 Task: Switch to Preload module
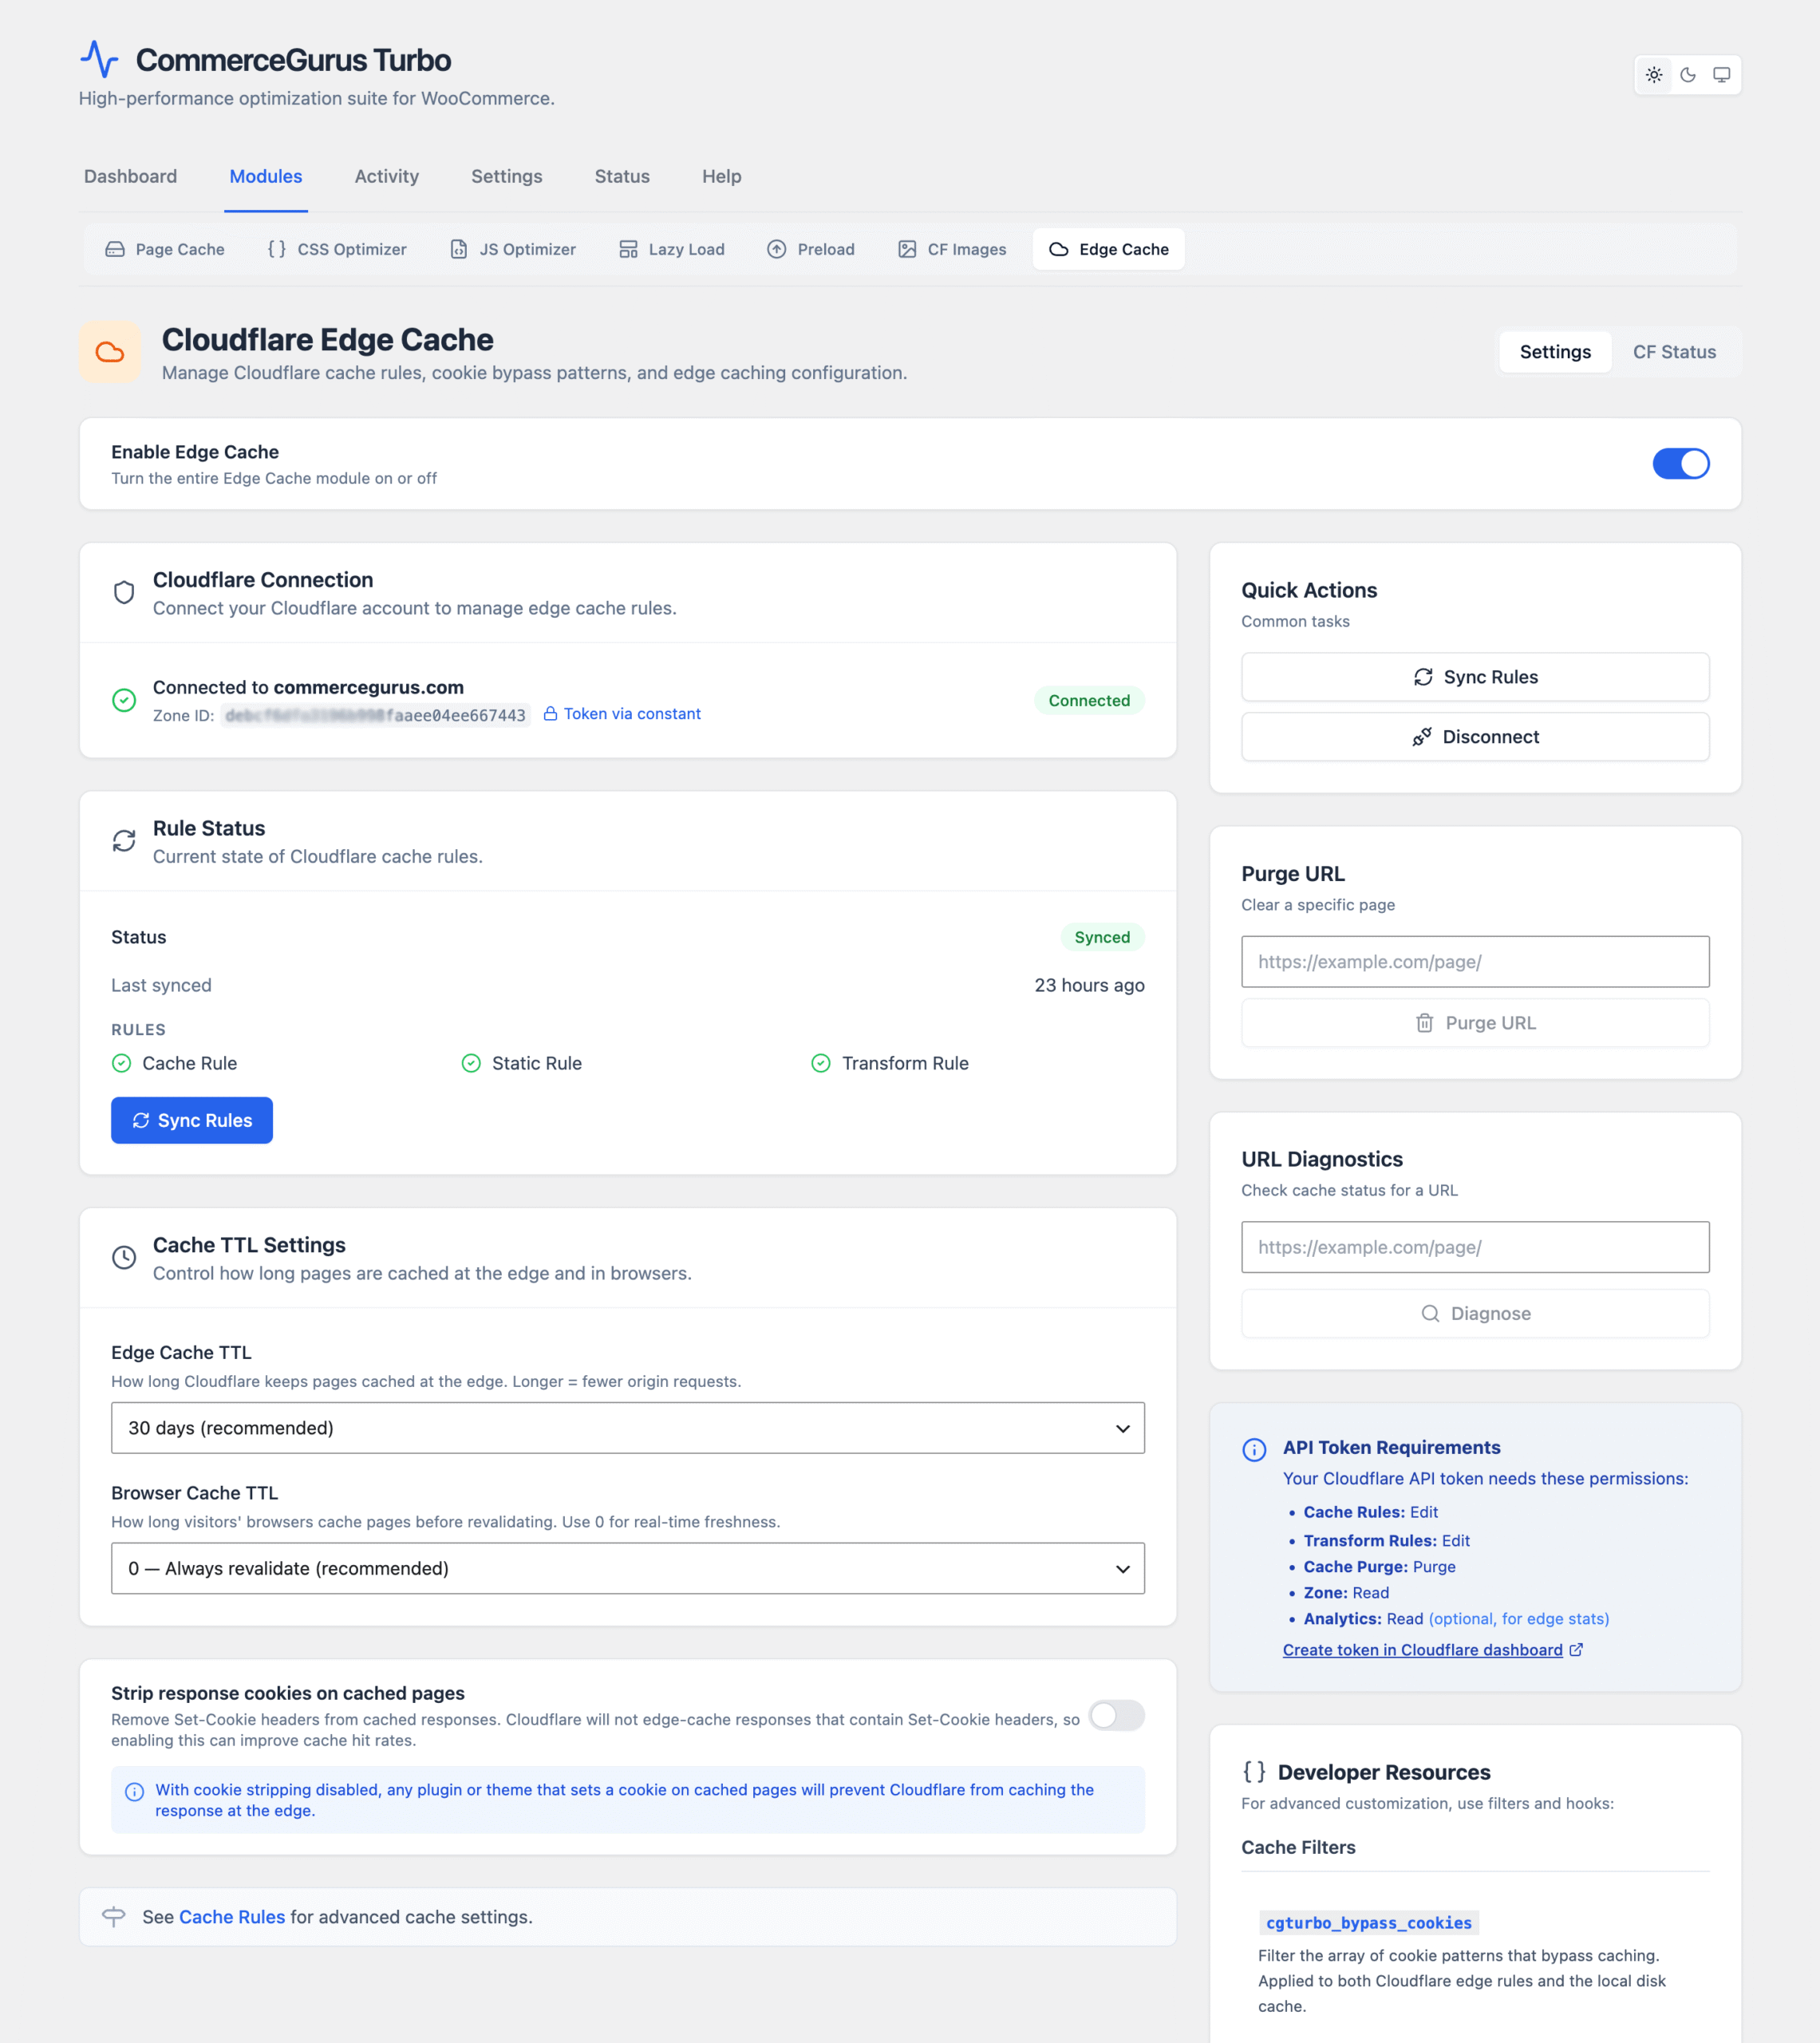tap(811, 249)
